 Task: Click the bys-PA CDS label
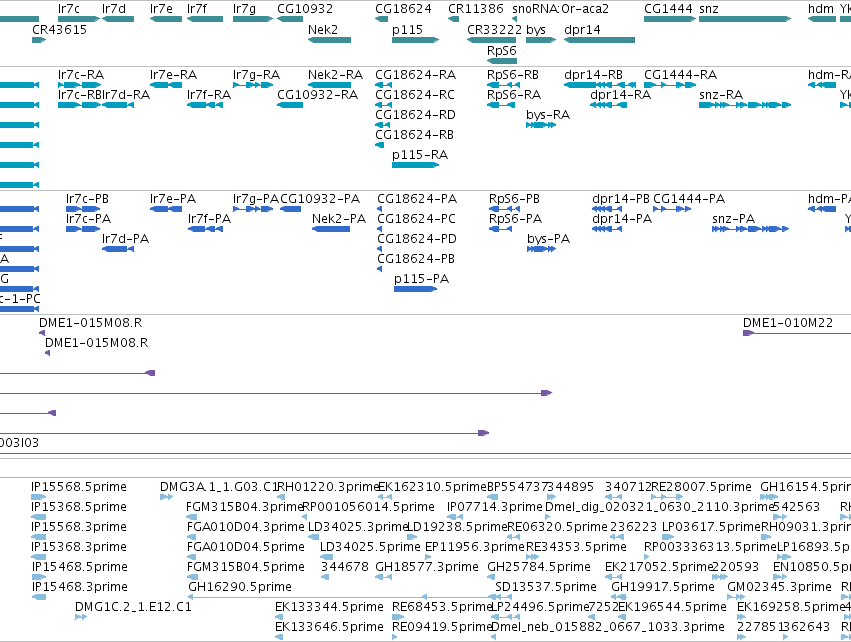(548, 239)
